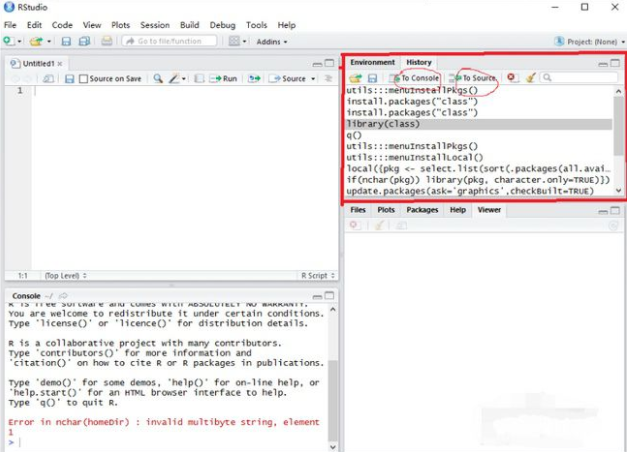The height and width of the screenshot is (452, 627).
Task: Click the Load History folder icon
Action: click(355, 77)
